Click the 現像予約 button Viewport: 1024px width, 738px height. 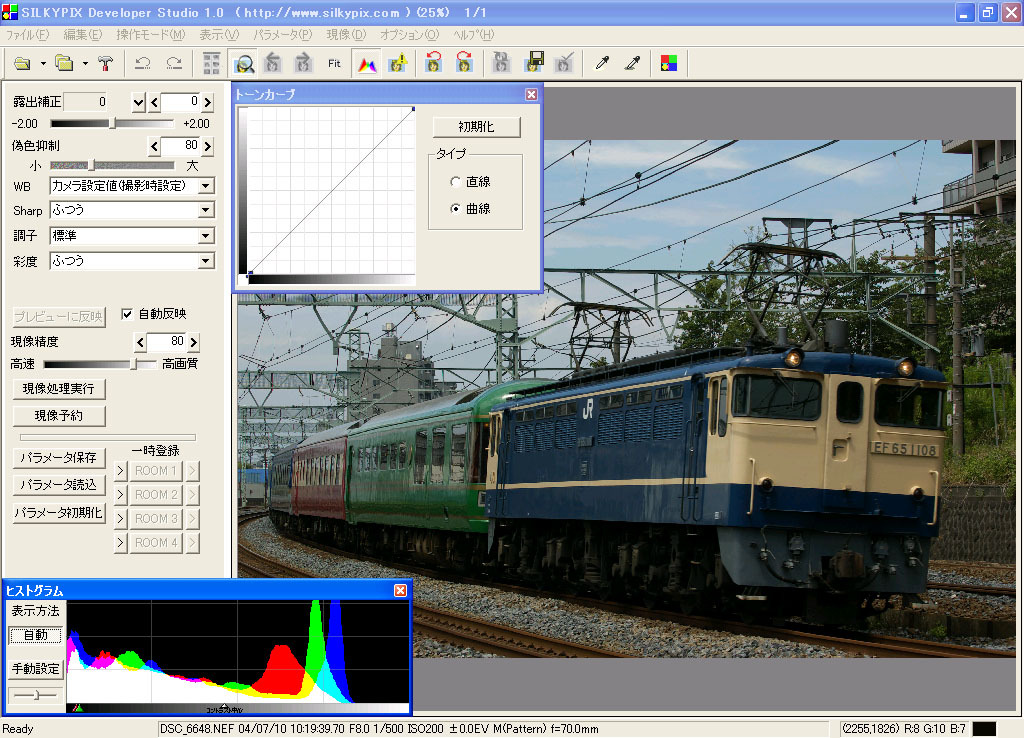pos(59,416)
